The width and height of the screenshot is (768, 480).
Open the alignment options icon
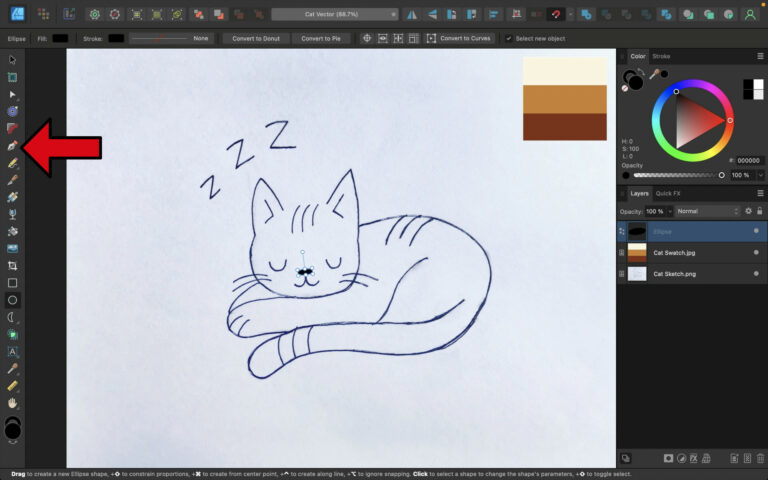[493, 14]
